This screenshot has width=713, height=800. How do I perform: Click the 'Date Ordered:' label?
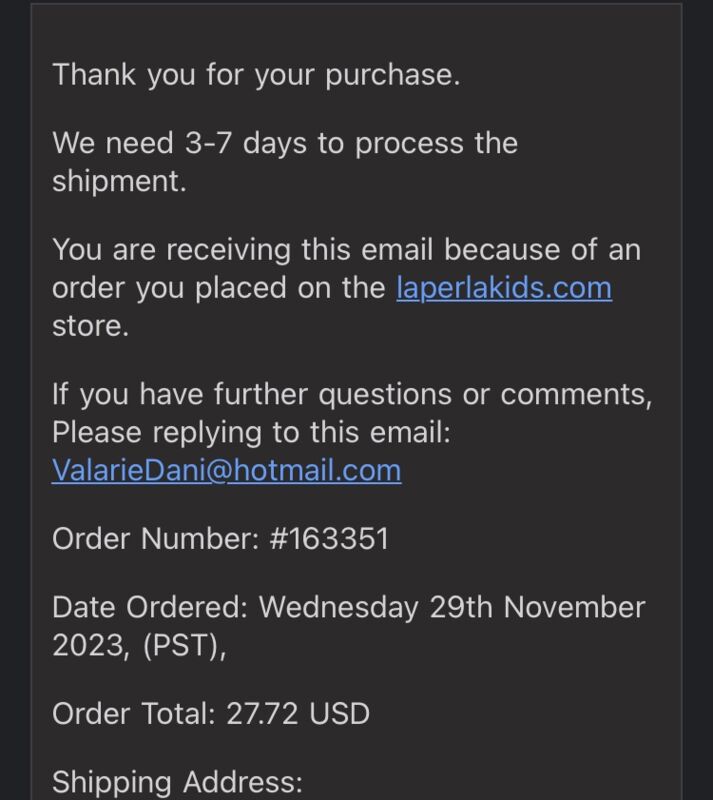point(150,608)
